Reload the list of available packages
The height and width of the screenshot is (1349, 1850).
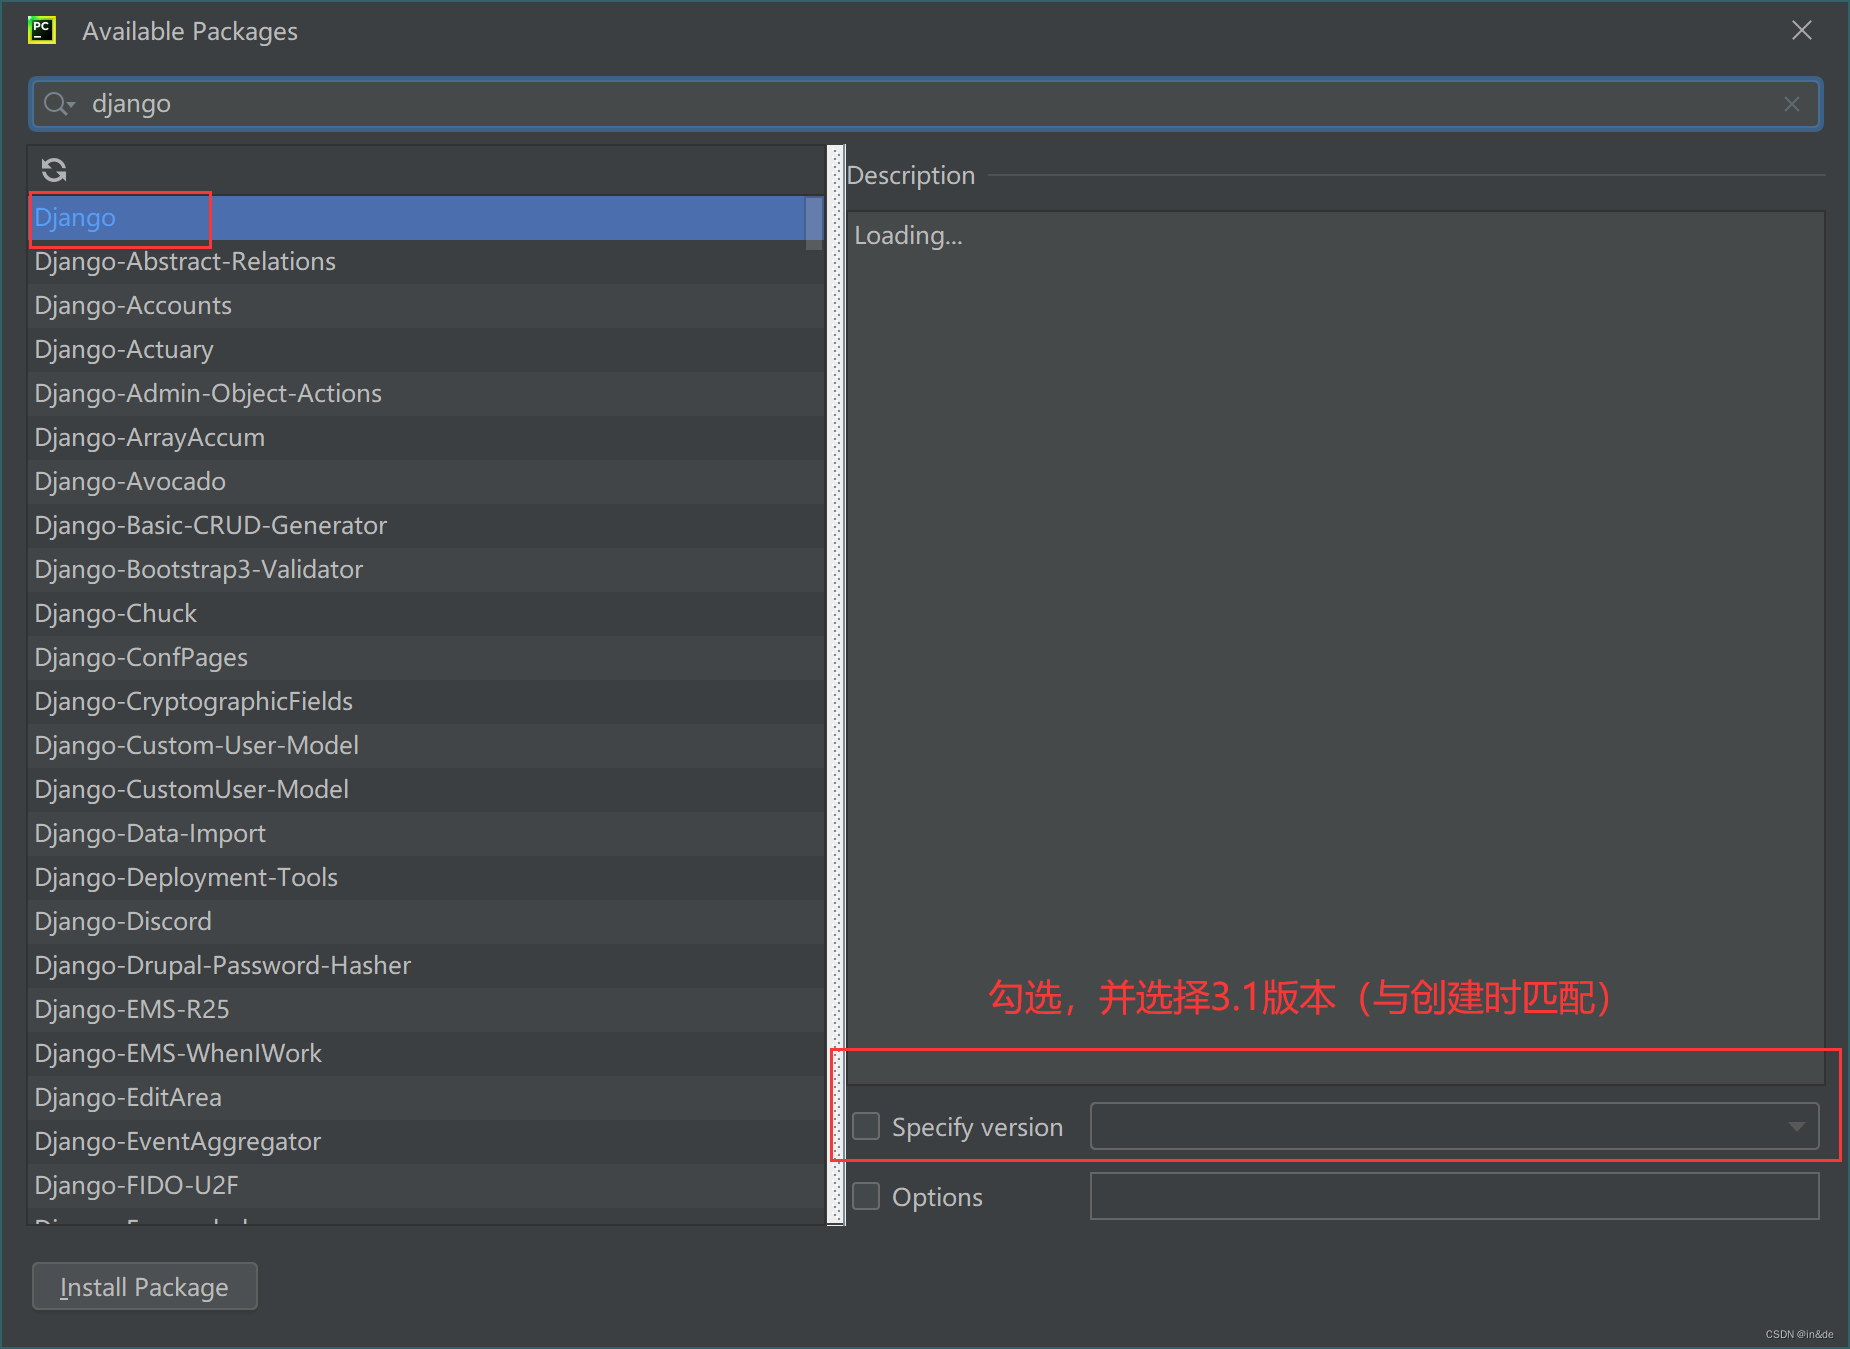pyautogui.click(x=53, y=169)
